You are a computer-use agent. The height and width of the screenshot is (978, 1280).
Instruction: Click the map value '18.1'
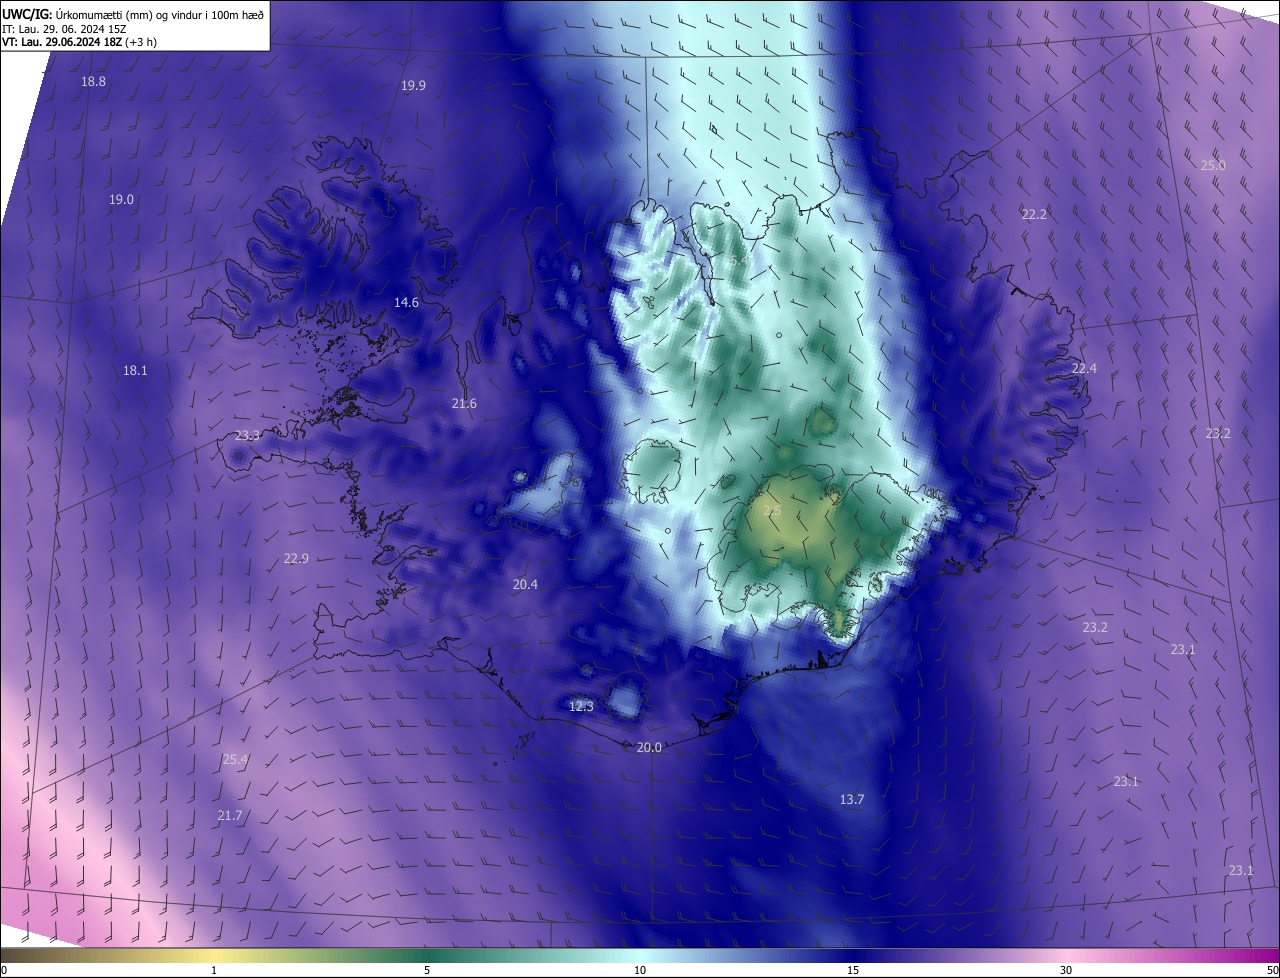click(x=135, y=371)
